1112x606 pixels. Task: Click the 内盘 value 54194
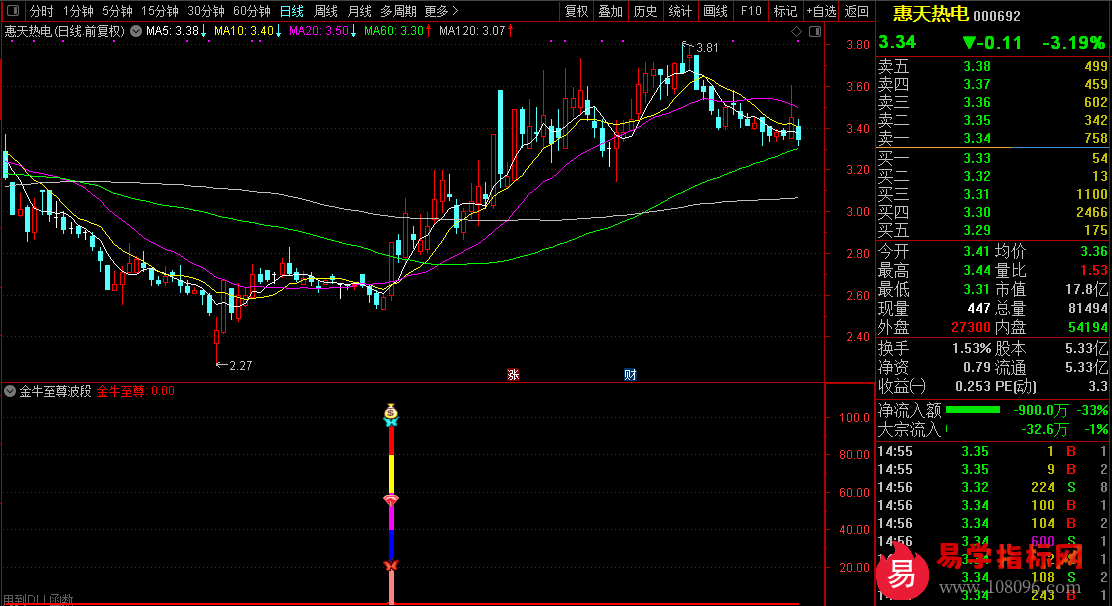tap(1087, 327)
